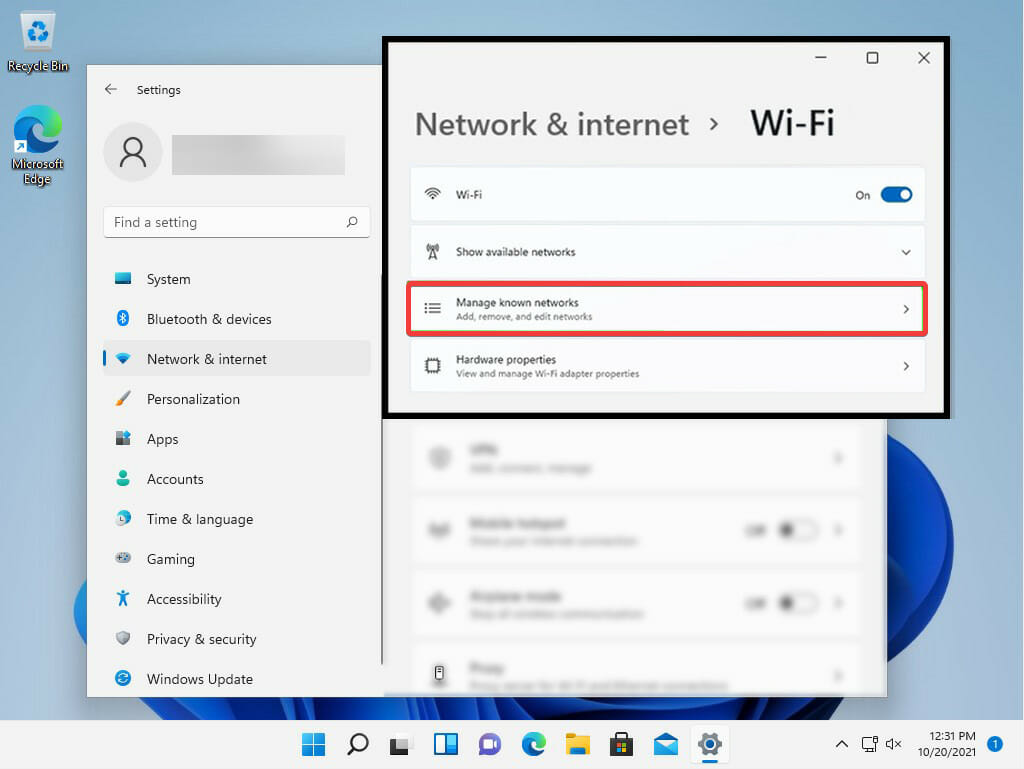The height and width of the screenshot is (769, 1024).
Task: Select Apps in Settings sidebar
Action: [162, 439]
